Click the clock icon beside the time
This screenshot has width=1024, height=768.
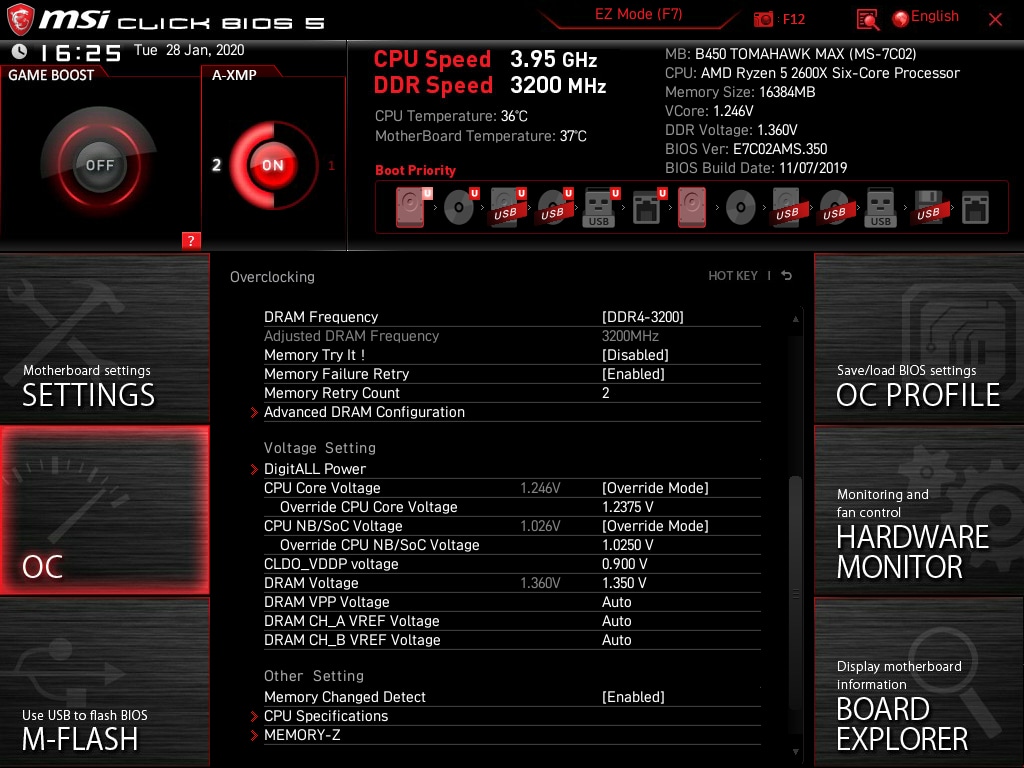tap(20, 51)
